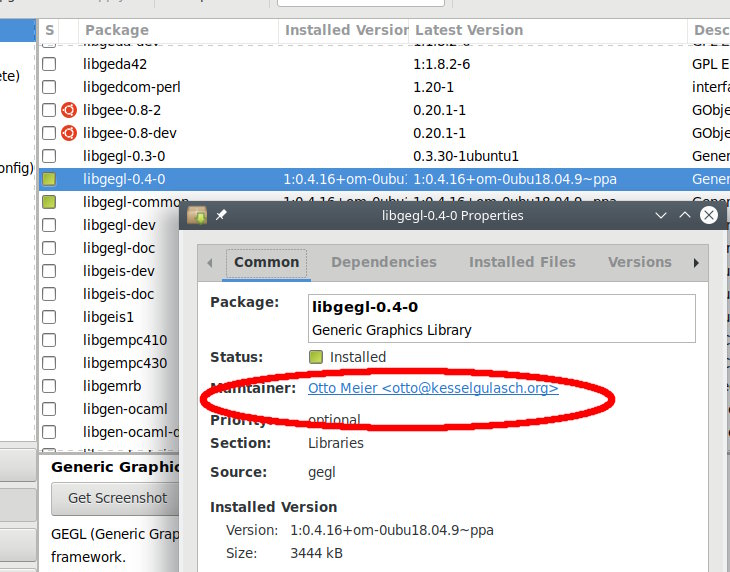Image resolution: width=730 pixels, height=572 pixels.
Task: Click the Size value 3444 kB
Action: click(316, 553)
